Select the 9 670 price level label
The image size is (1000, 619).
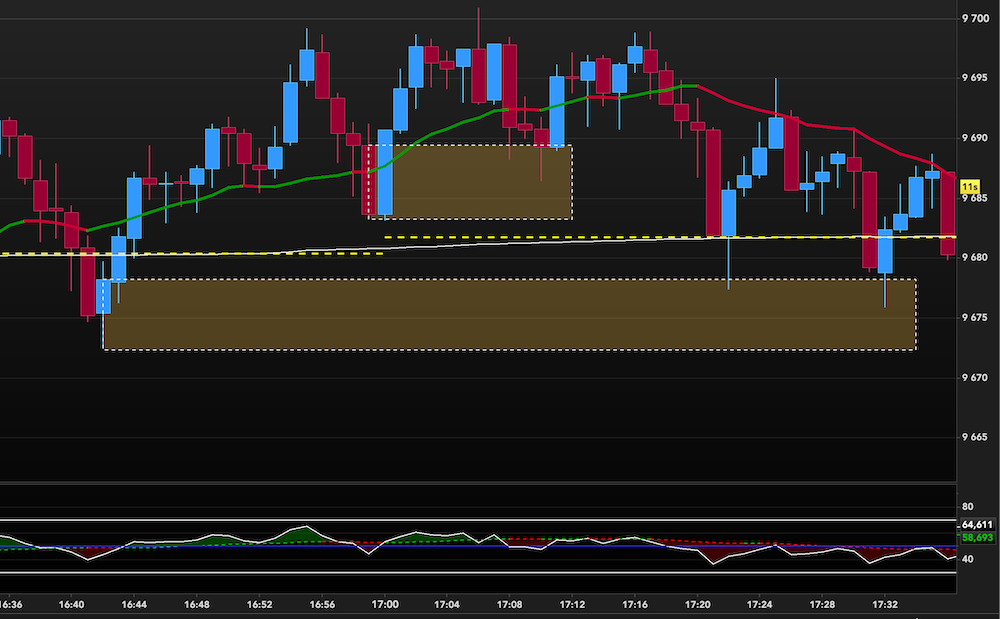975,377
